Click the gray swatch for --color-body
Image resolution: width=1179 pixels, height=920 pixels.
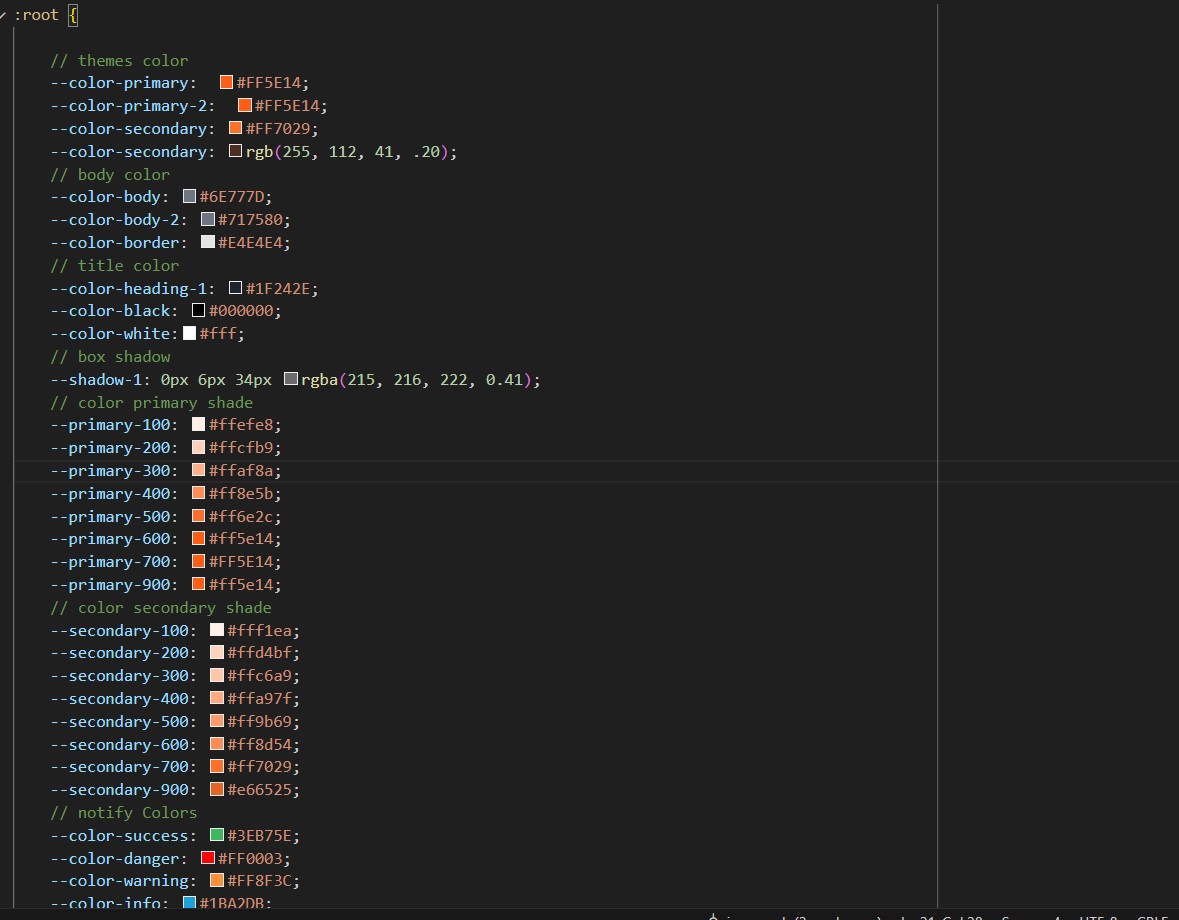click(x=188, y=196)
